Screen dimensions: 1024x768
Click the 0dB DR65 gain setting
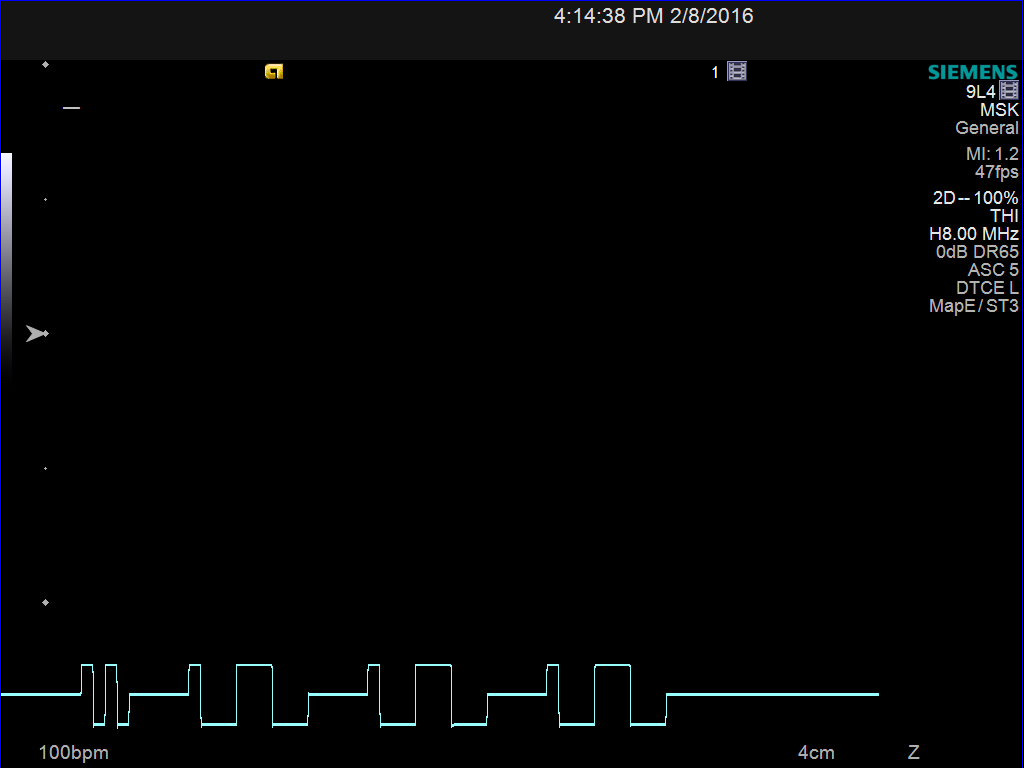click(977, 252)
